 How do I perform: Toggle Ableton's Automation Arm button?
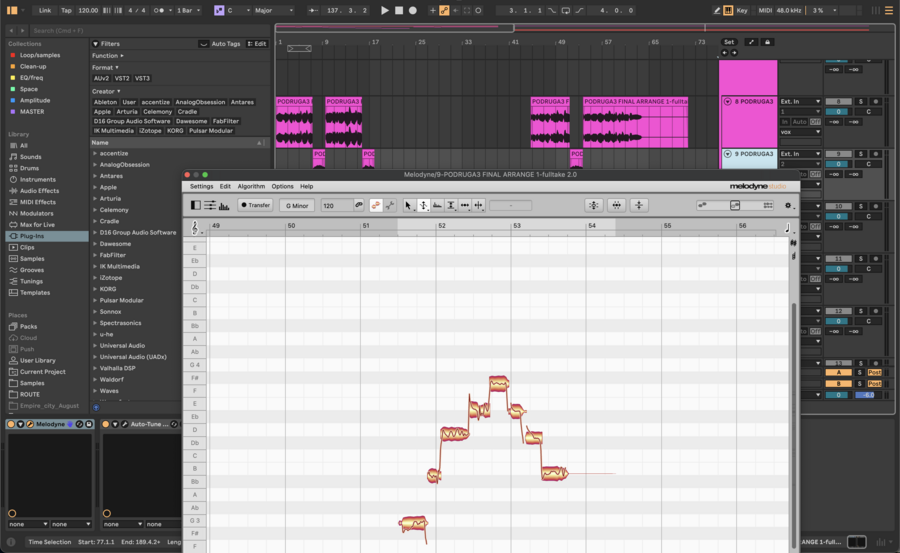pyautogui.click(x=444, y=10)
